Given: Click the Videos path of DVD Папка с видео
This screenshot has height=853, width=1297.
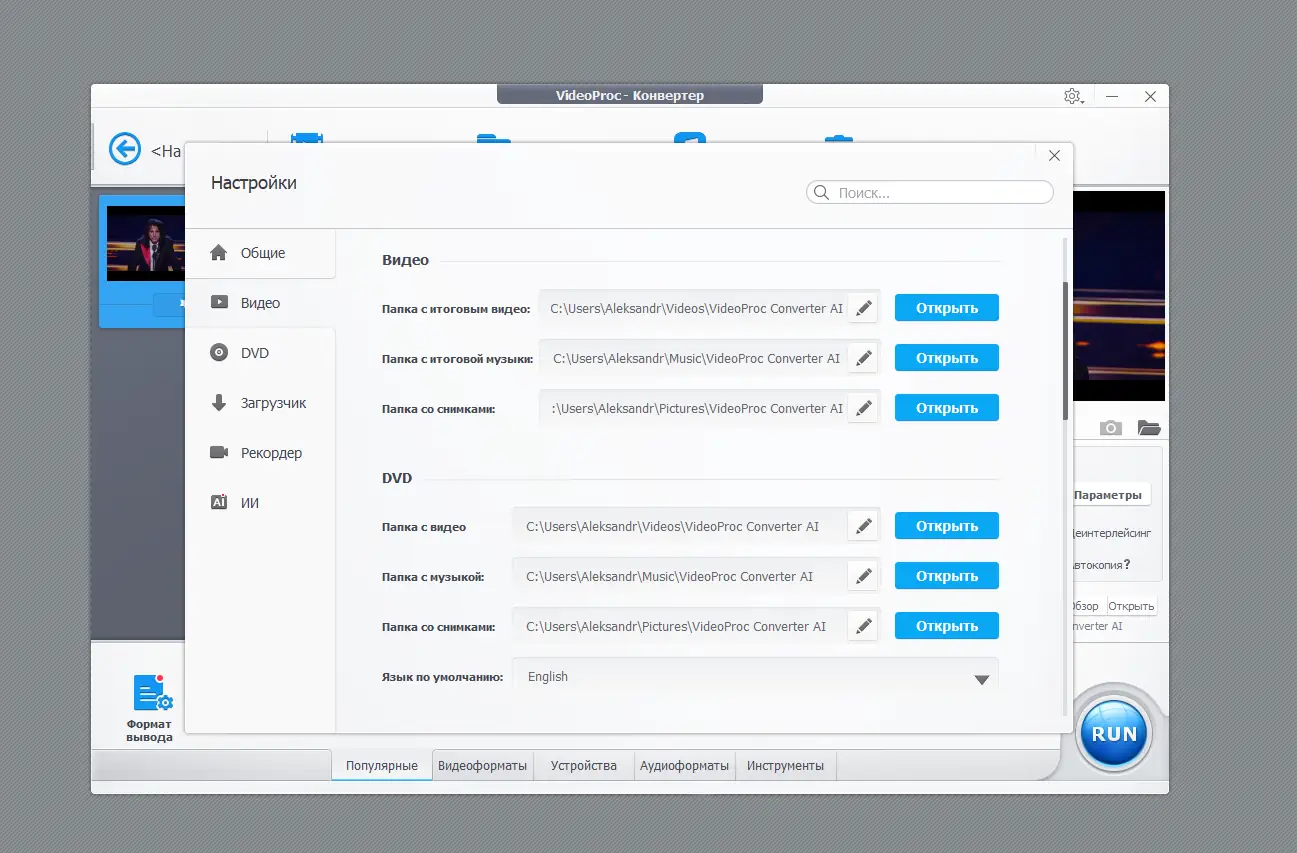Looking at the screenshot, I should [x=673, y=526].
